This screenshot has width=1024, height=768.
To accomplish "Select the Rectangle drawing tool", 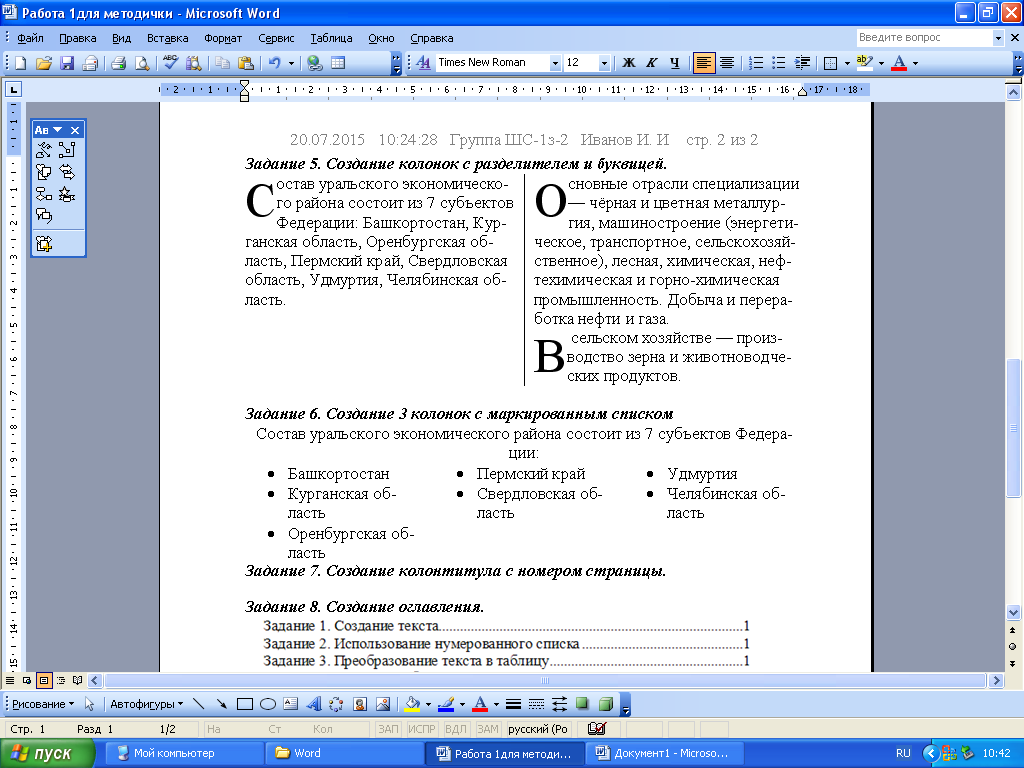I will click(245, 704).
